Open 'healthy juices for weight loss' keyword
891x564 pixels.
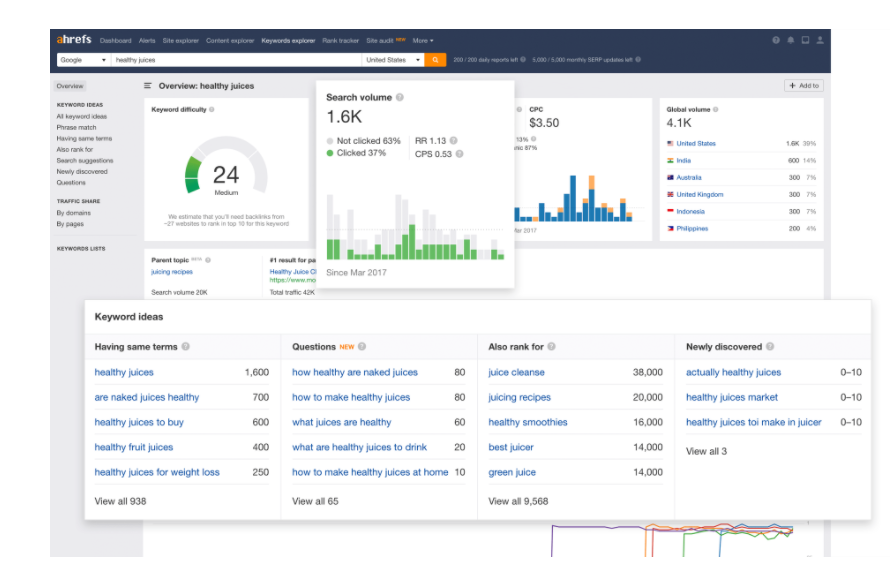point(157,473)
